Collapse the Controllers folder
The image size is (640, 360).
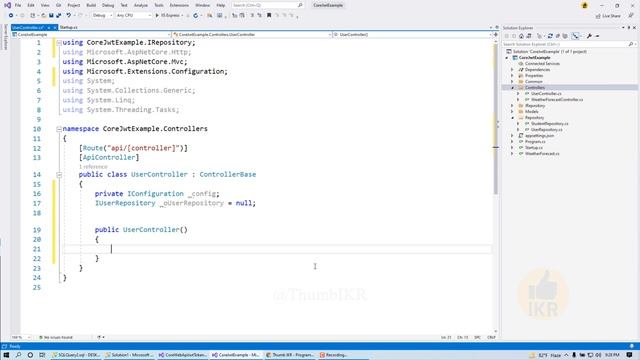512,88
